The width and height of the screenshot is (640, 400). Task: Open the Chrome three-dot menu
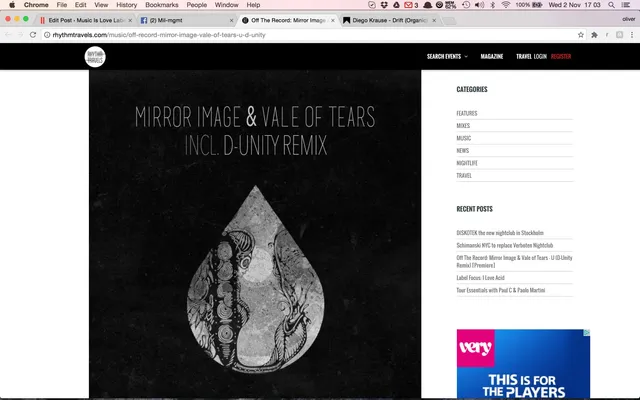(x=631, y=35)
